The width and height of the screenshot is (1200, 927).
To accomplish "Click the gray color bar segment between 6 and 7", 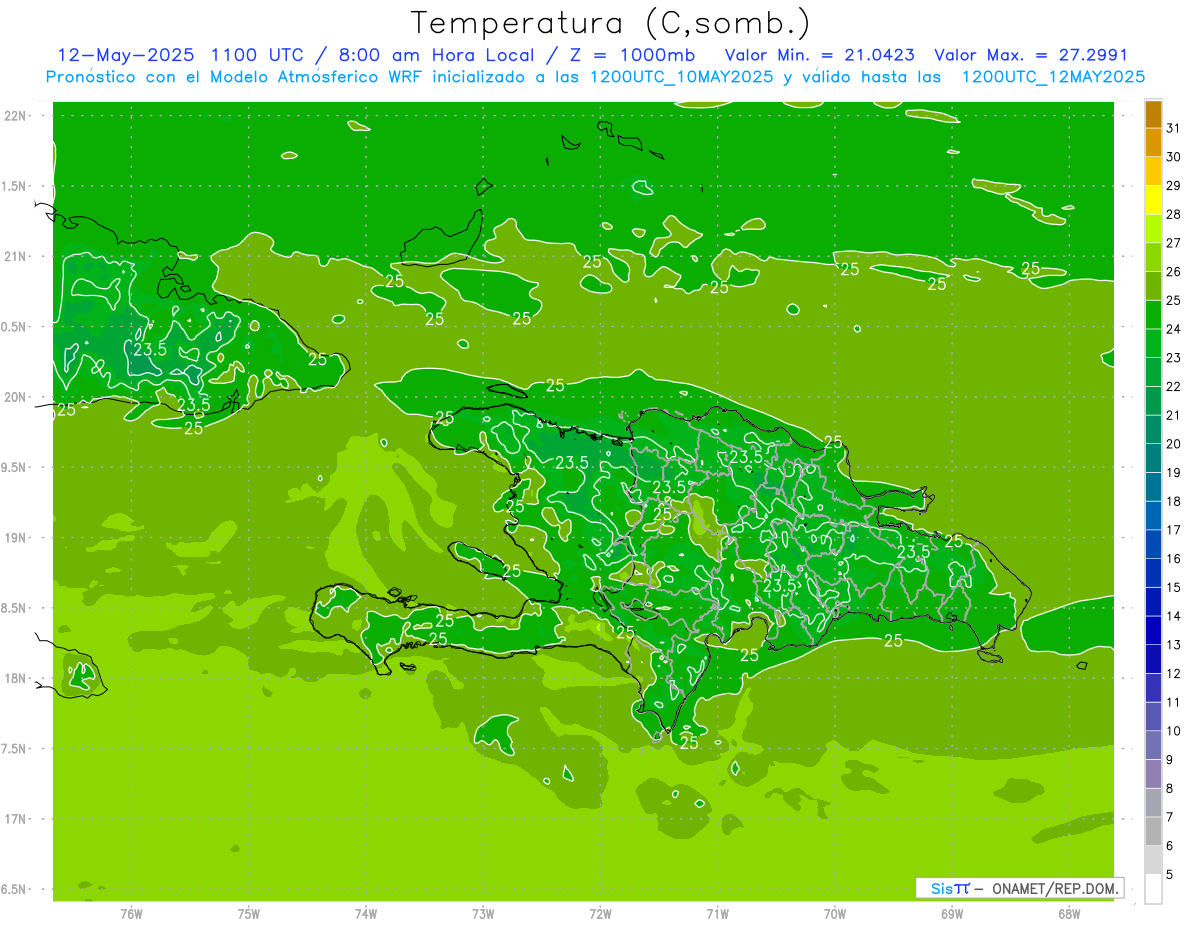I will [1153, 832].
